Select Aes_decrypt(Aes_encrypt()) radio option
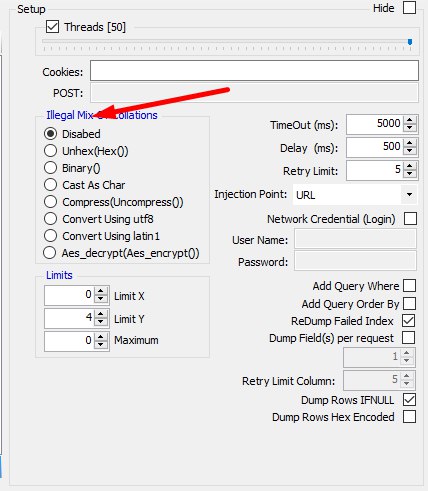 (50, 253)
